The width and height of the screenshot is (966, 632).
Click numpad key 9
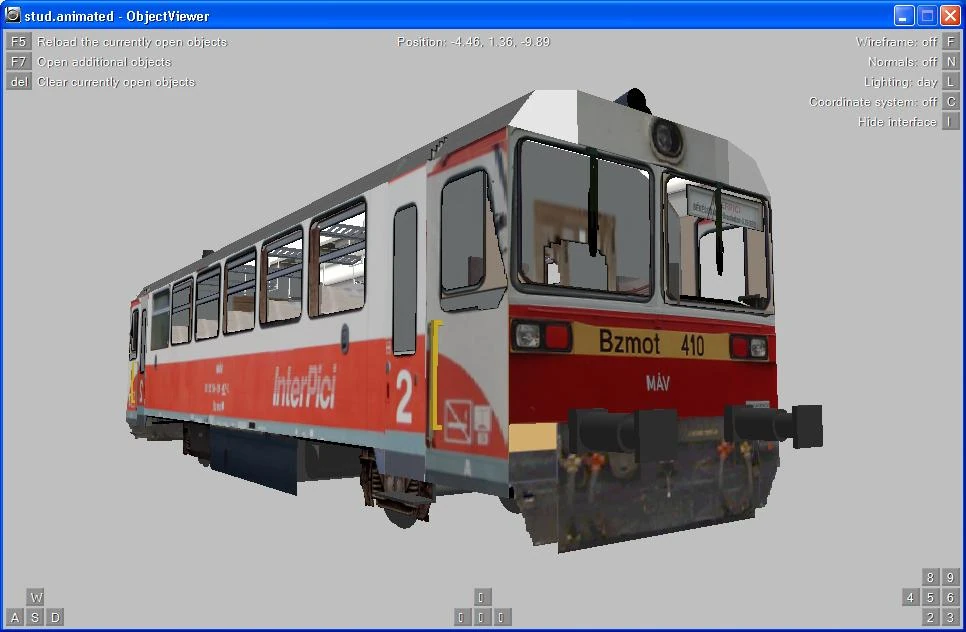tap(951, 577)
